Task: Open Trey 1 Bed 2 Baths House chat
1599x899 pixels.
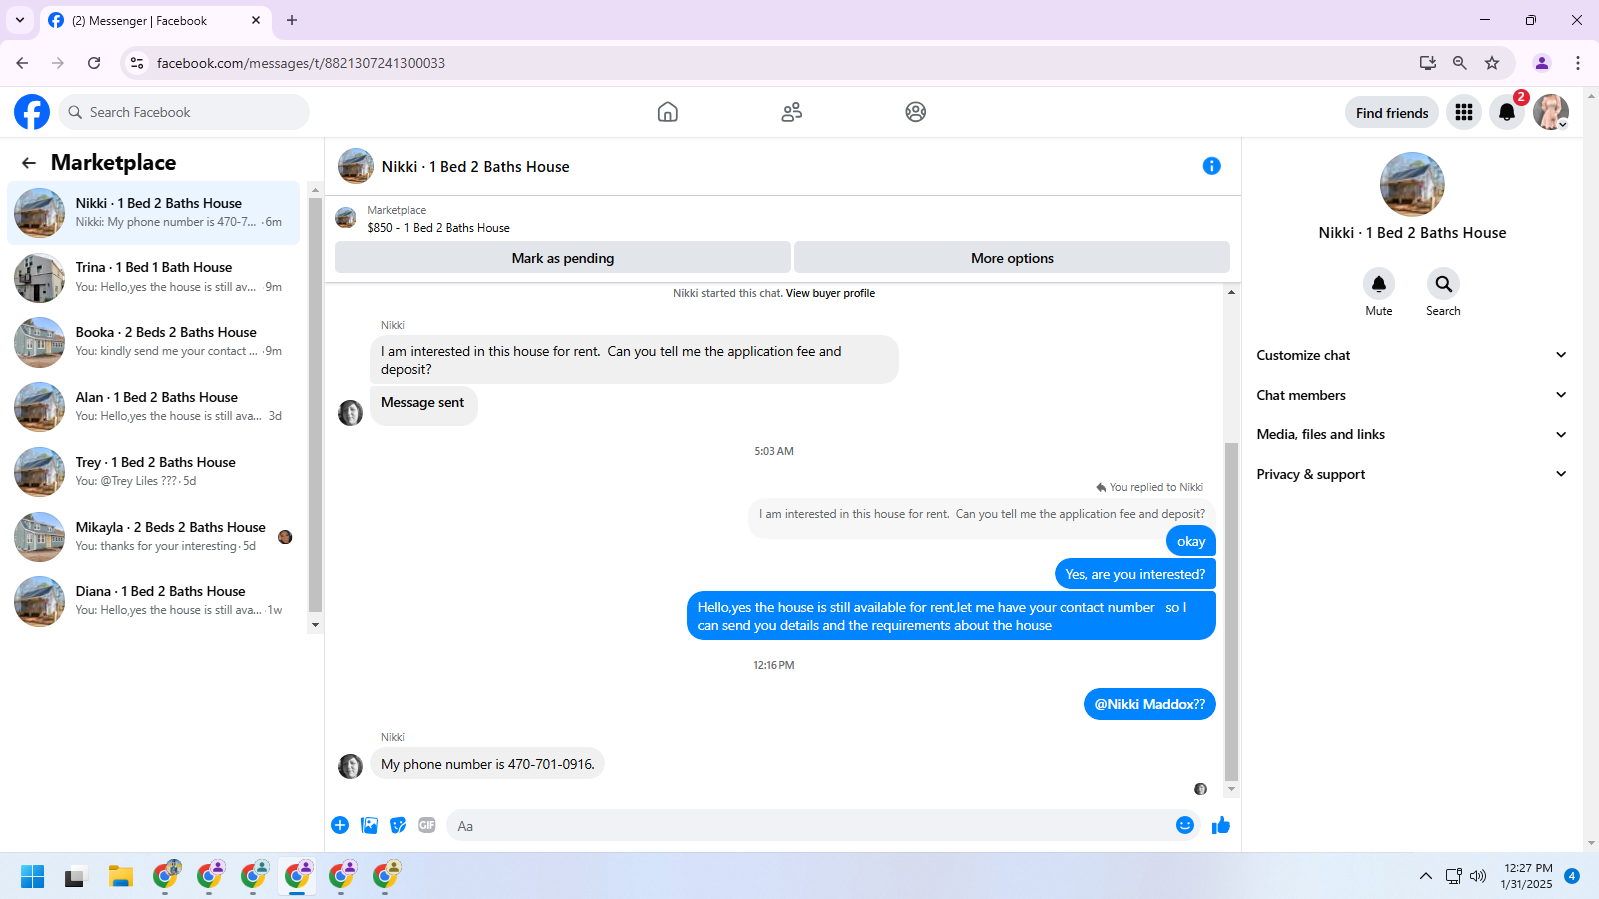Action: pyautogui.click(x=154, y=472)
